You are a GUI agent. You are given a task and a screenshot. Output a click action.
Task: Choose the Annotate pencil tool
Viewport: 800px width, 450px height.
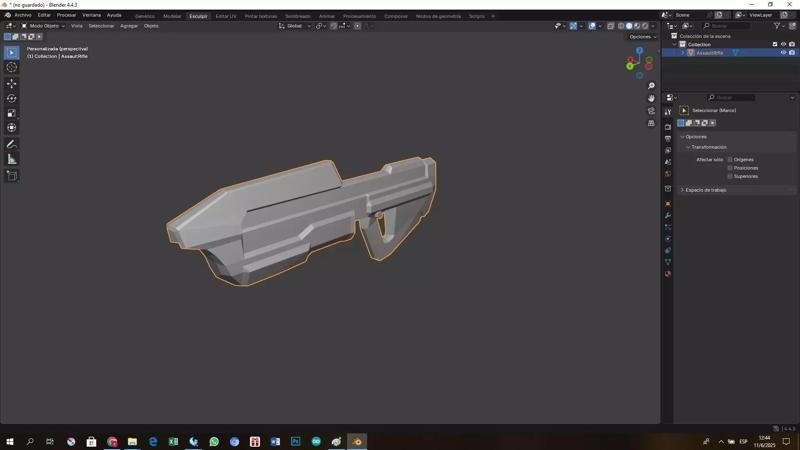point(12,144)
